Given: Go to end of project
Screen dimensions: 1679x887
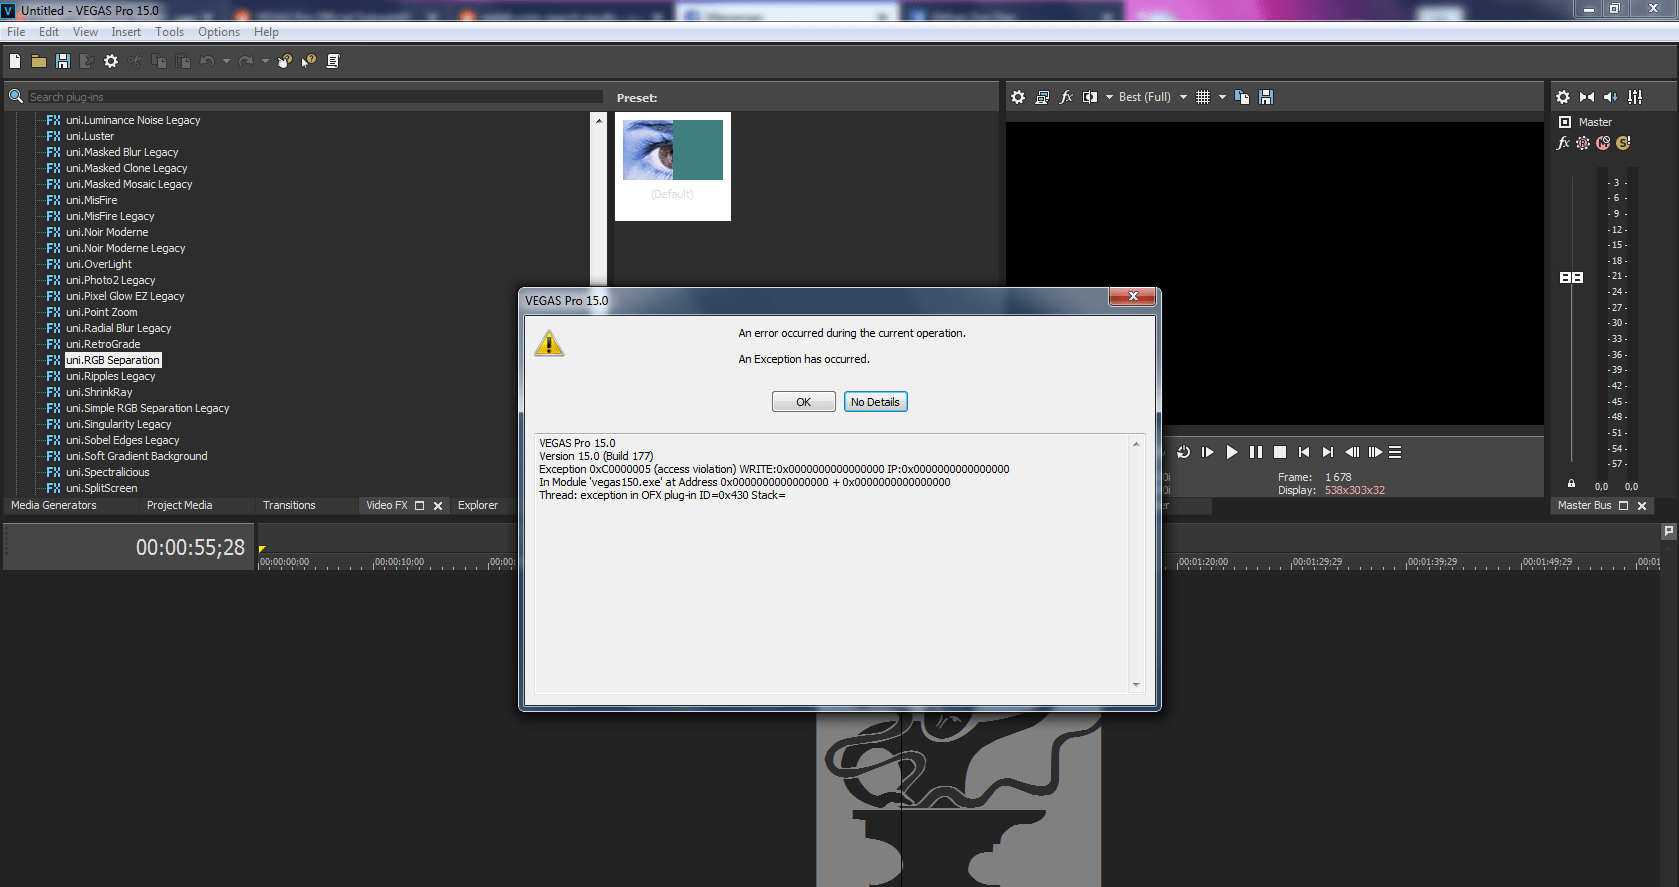Looking at the screenshot, I should pos(1328,452).
